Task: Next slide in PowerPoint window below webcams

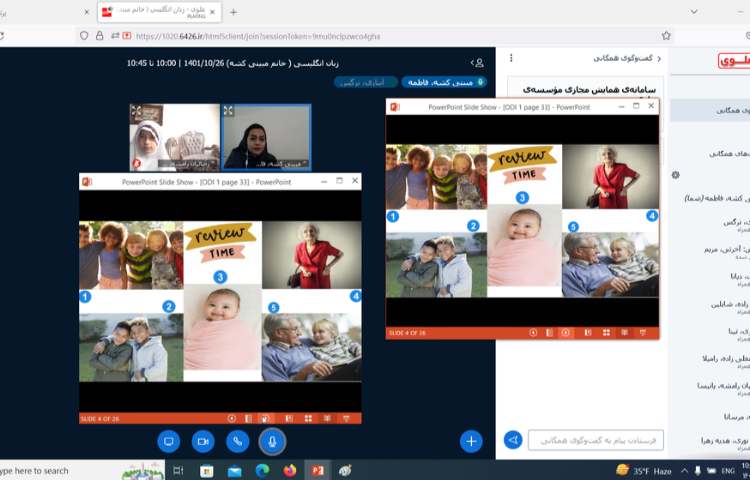Action: pos(265,418)
